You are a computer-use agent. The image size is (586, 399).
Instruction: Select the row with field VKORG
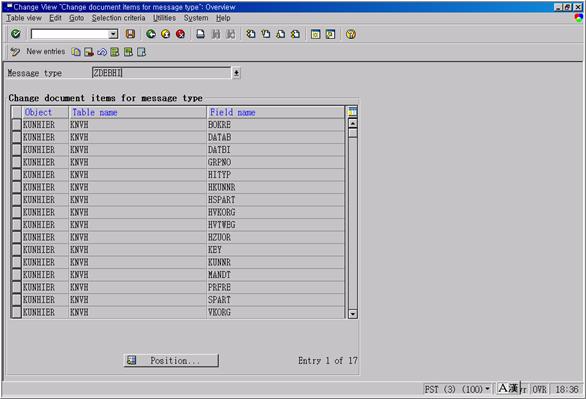16,312
